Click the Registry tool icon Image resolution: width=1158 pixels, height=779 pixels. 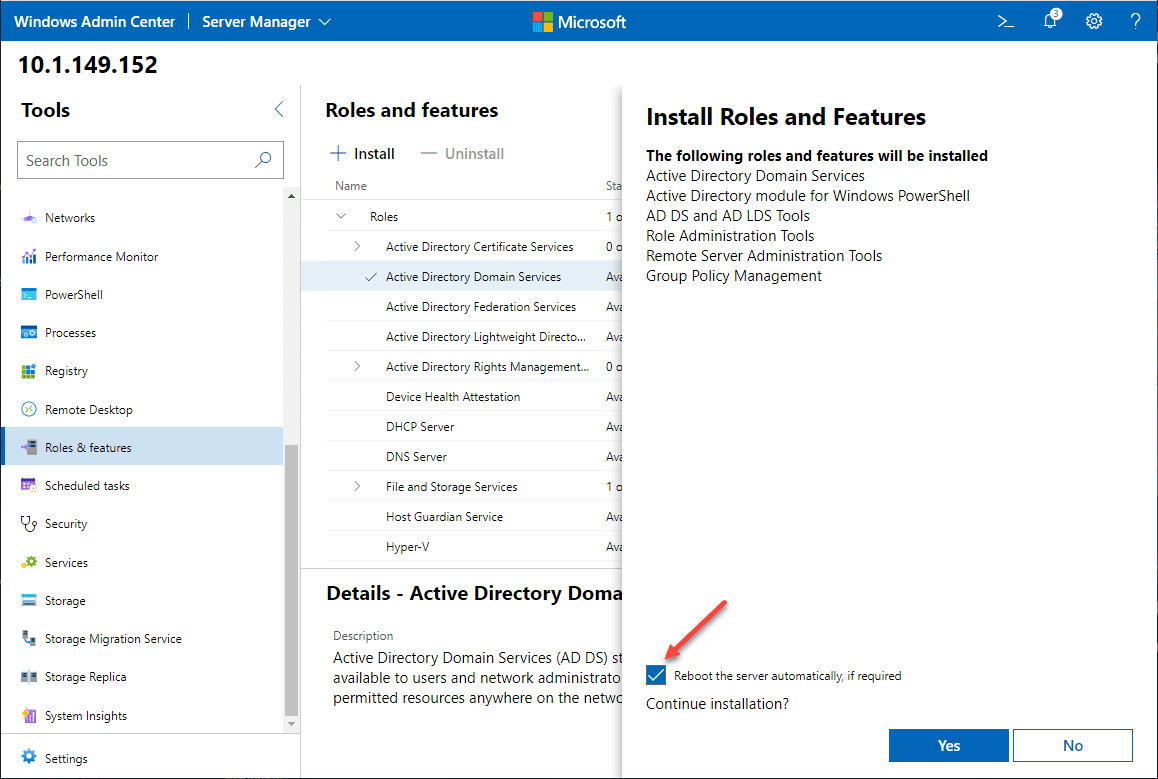pos(29,371)
